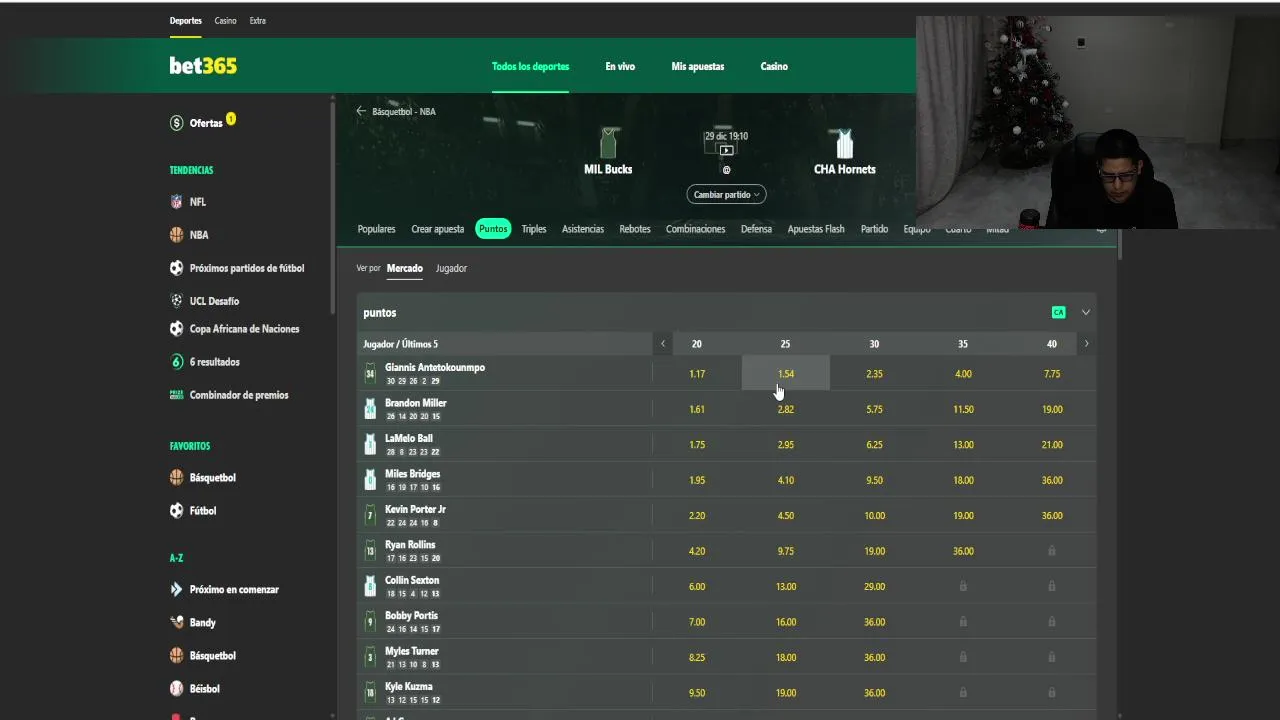This screenshot has width=1280, height=720.
Task: Click Ryan Rollins jersey number 13 icon
Action: click(x=370, y=551)
